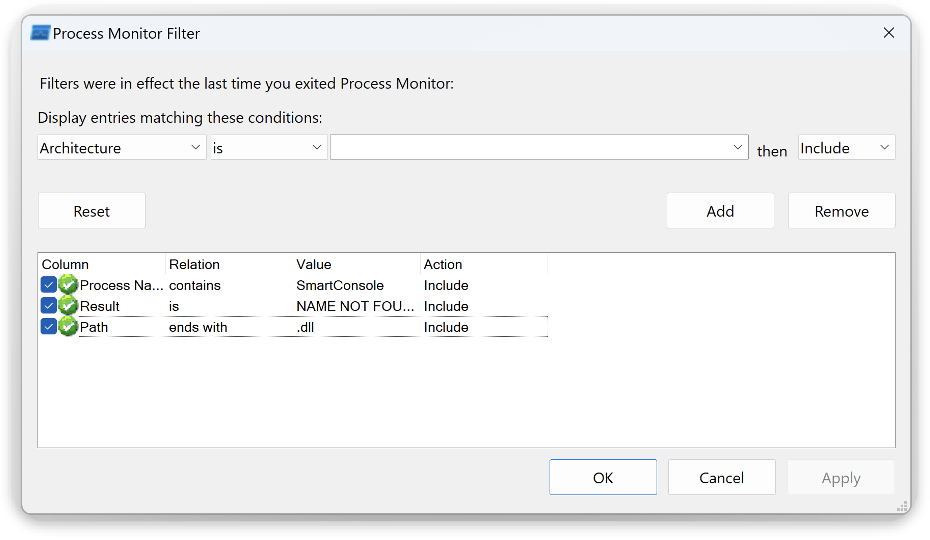Viewport: 930px width, 540px height.
Task: Uncheck the Process Name filter checkbox
Action: [49, 285]
